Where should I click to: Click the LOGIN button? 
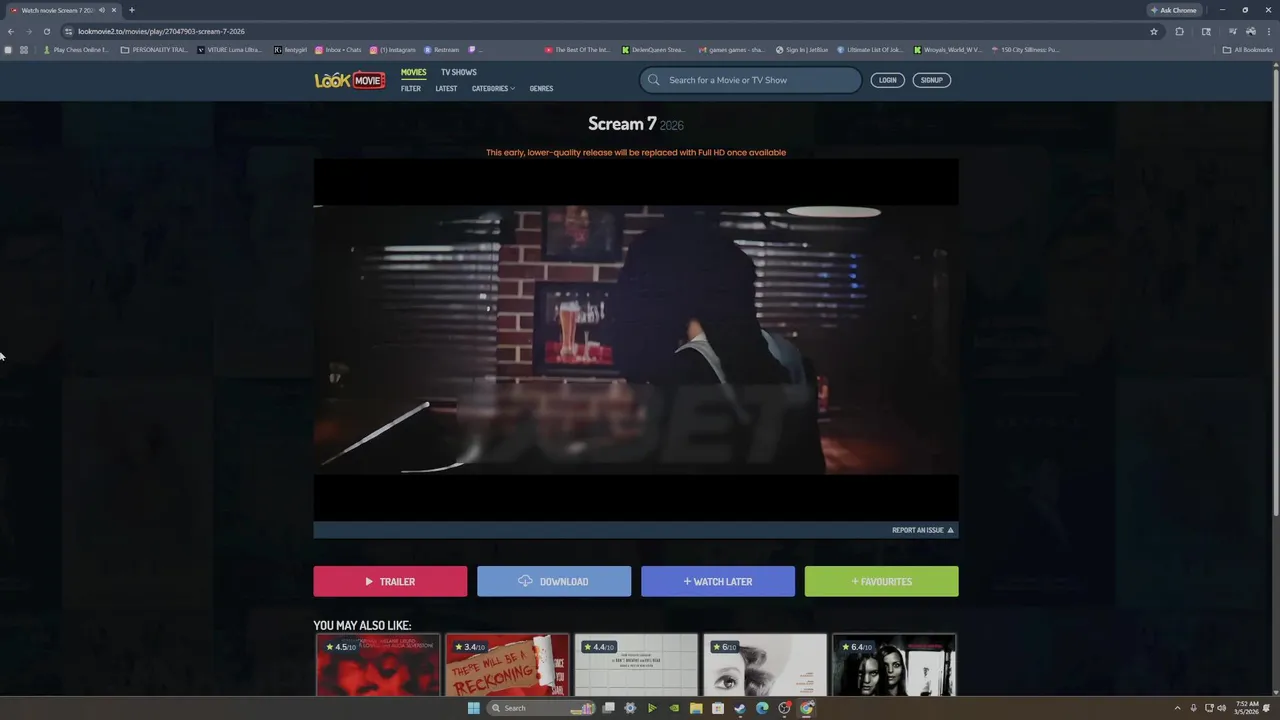(887, 80)
